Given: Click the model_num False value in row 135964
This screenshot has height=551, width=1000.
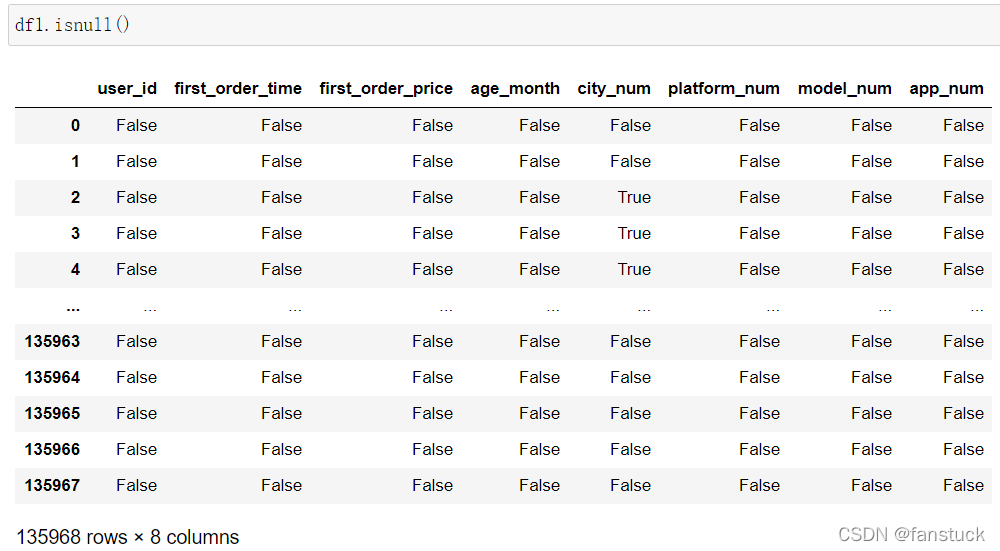Looking at the screenshot, I should pos(871,378).
